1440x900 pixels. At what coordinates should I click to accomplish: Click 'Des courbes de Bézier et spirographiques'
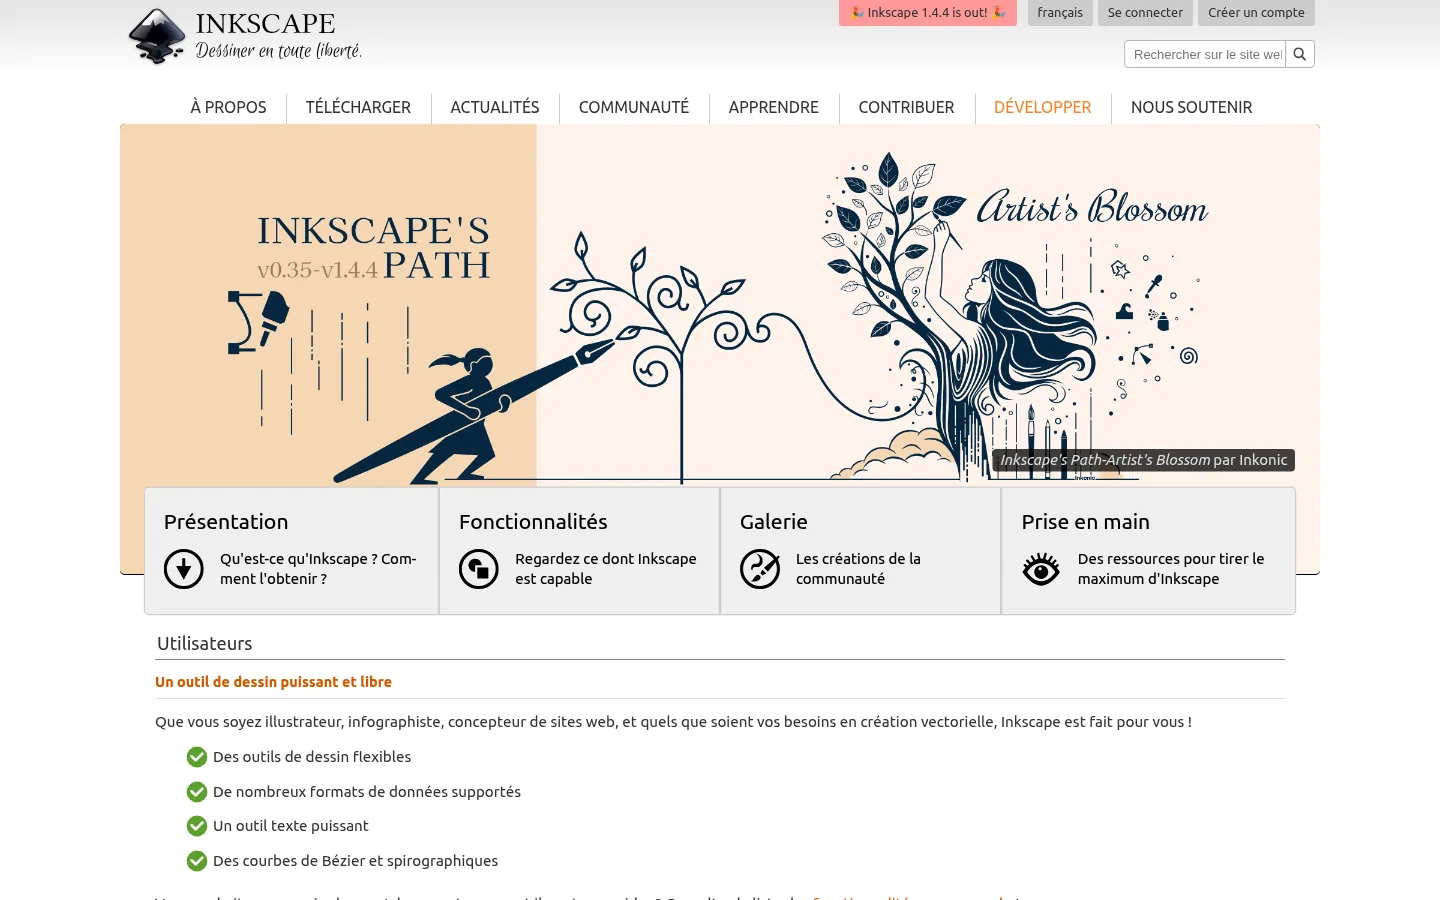coord(355,861)
